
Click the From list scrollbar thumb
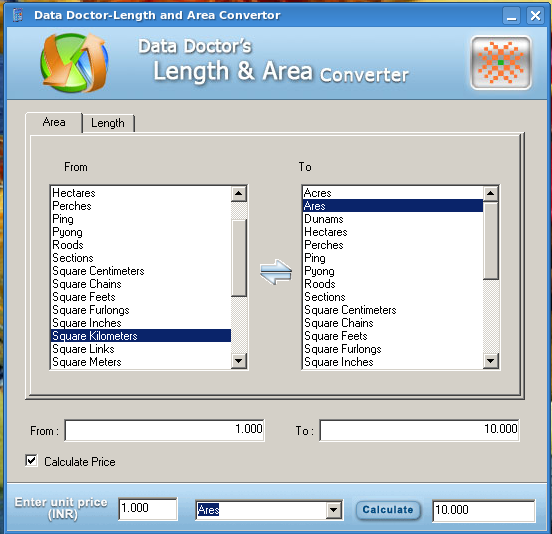(x=239, y=258)
